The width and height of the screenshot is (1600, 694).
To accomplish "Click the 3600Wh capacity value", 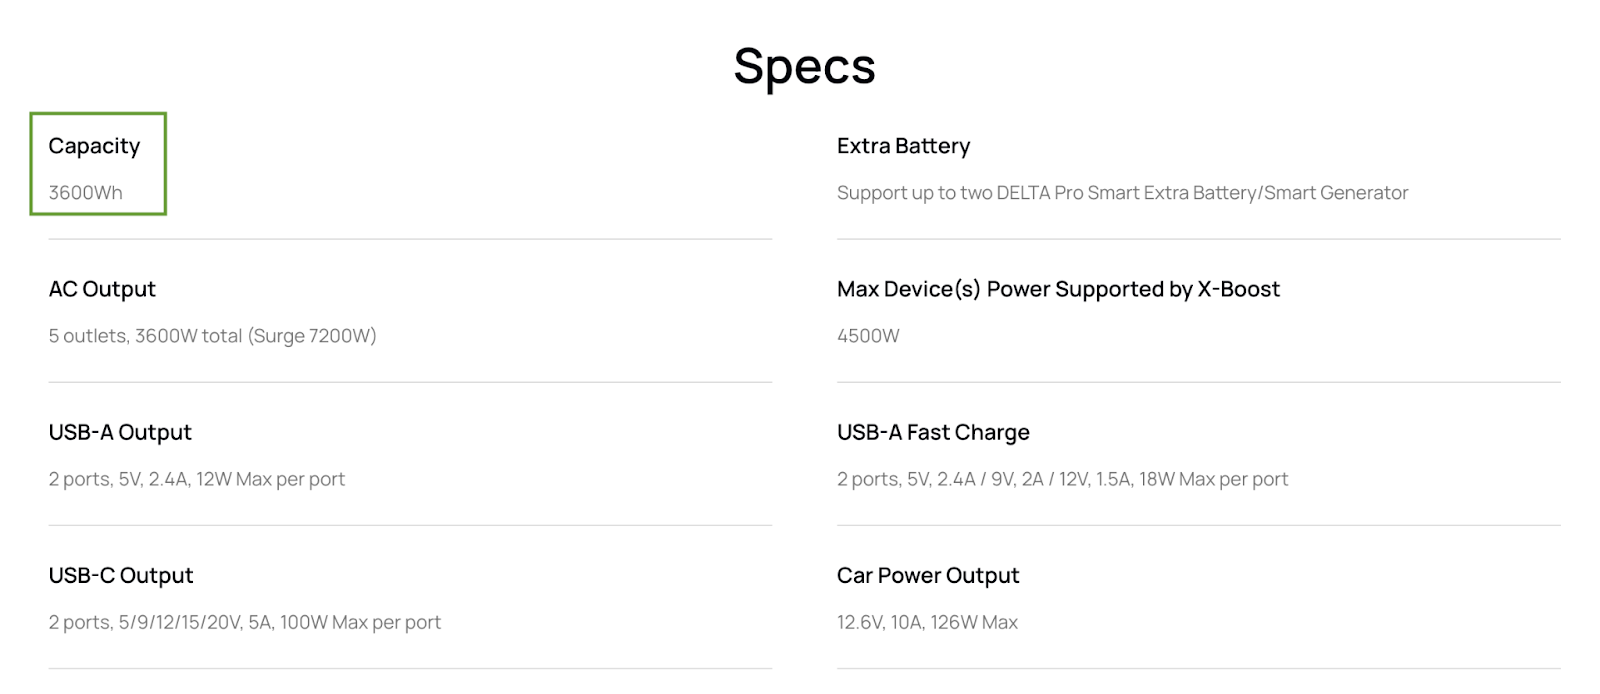I will (x=85, y=193).
